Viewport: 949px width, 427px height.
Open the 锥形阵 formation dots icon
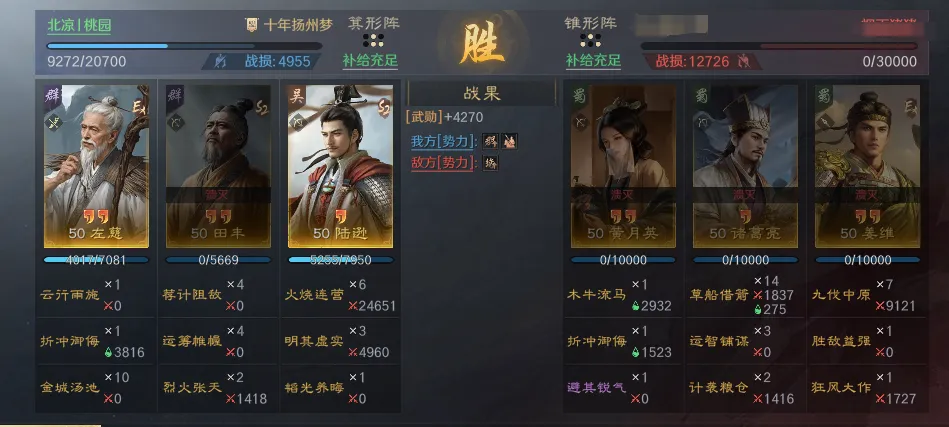tap(590, 41)
